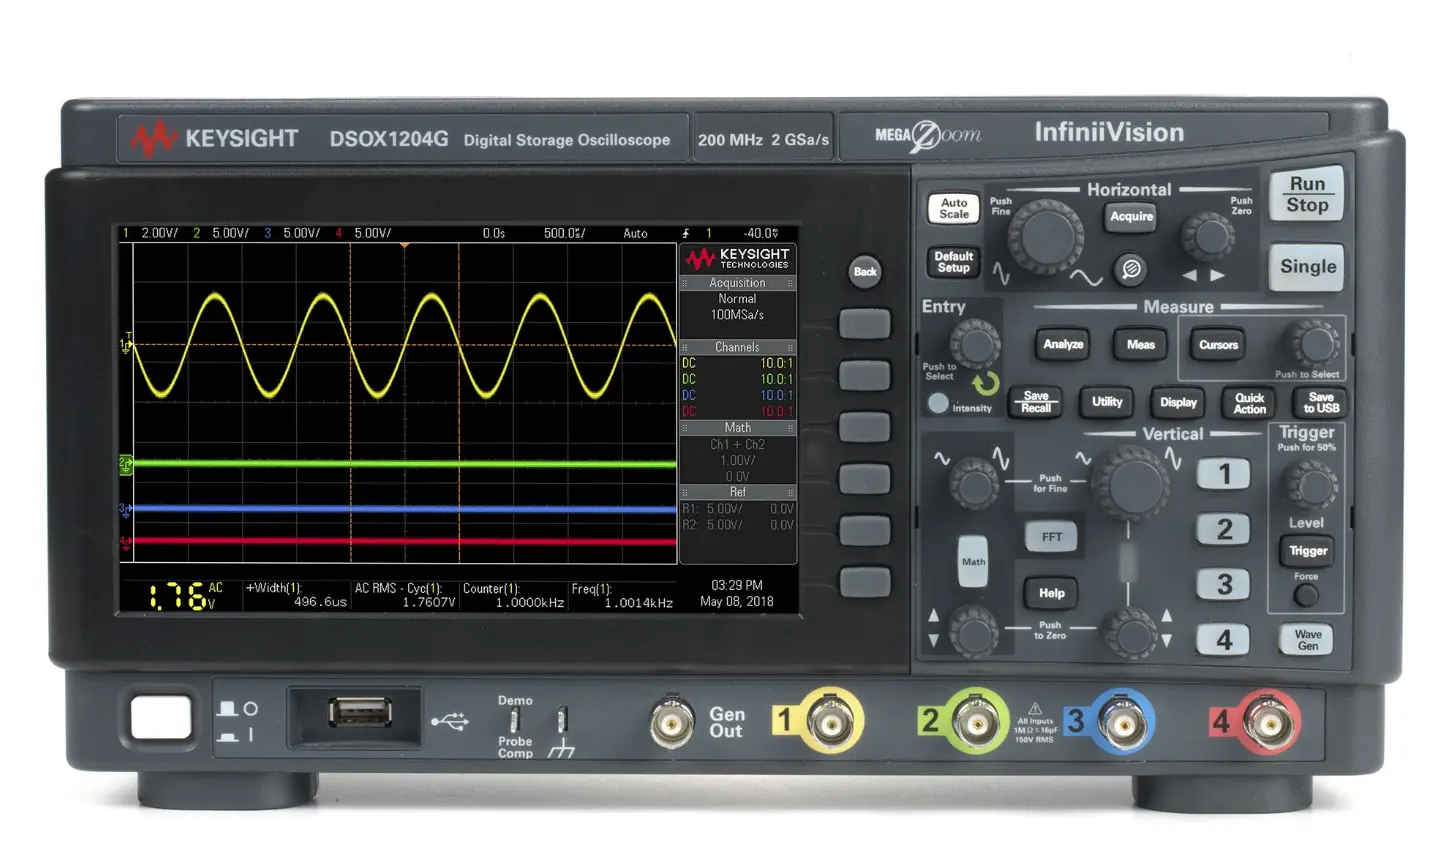
Task: Hit the Quick Action key
Action: tap(1249, 403)
